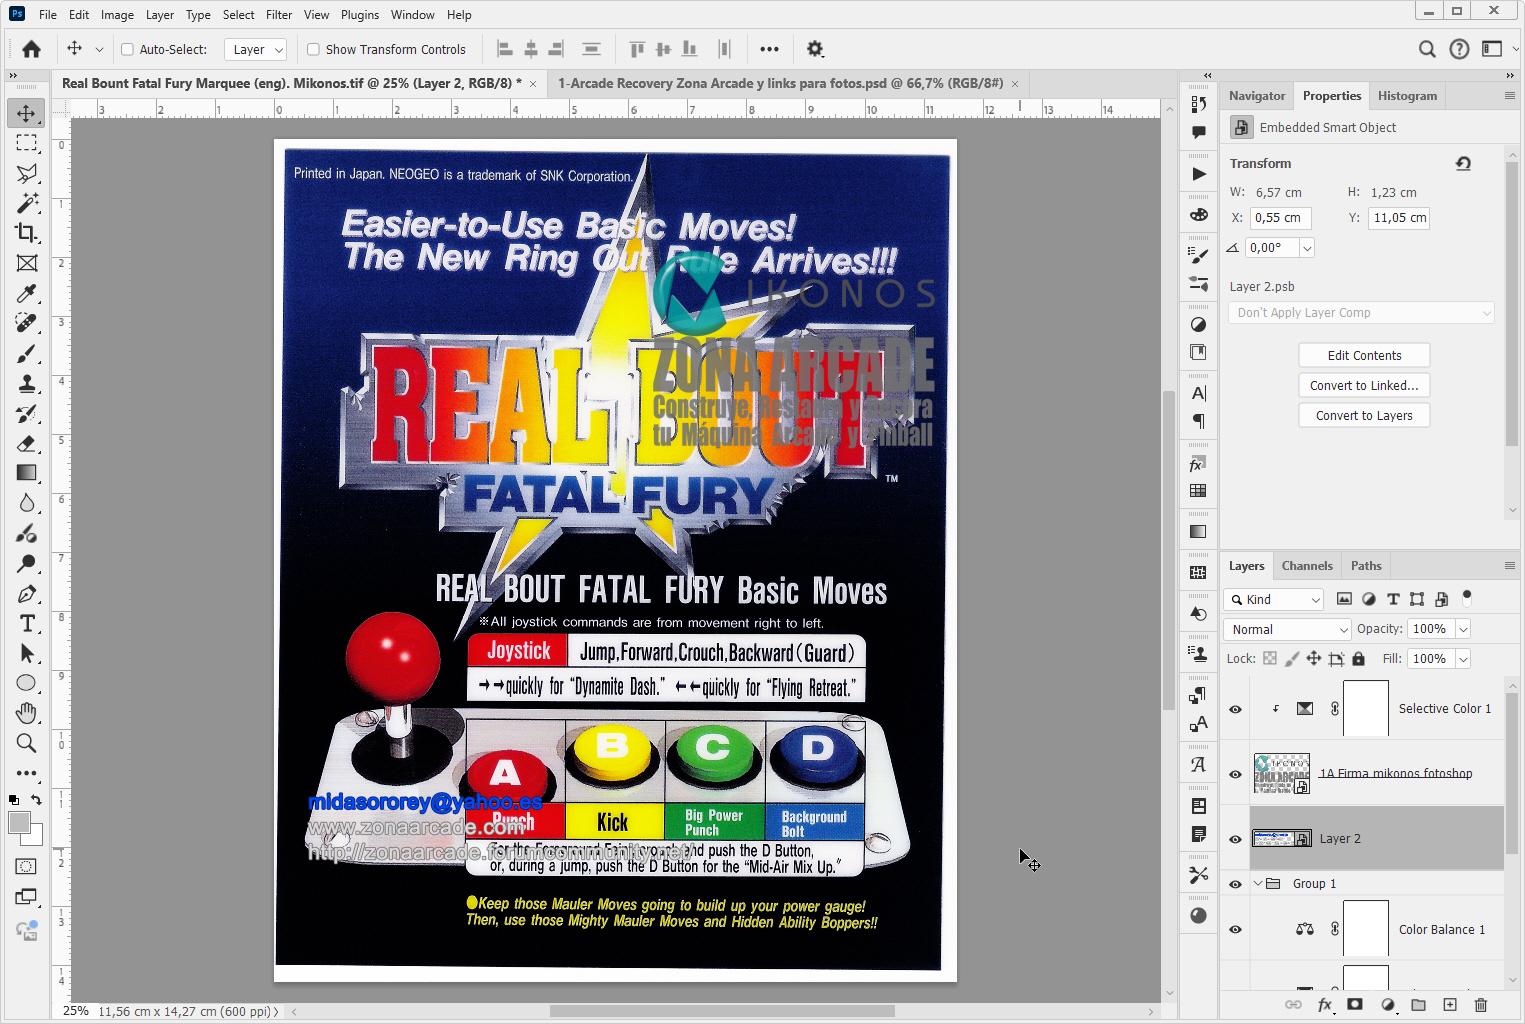The height and width of the screenshot is (1024, 1525).
Task: Open the rotation angle dropdown arrow
Action: 1307,248
